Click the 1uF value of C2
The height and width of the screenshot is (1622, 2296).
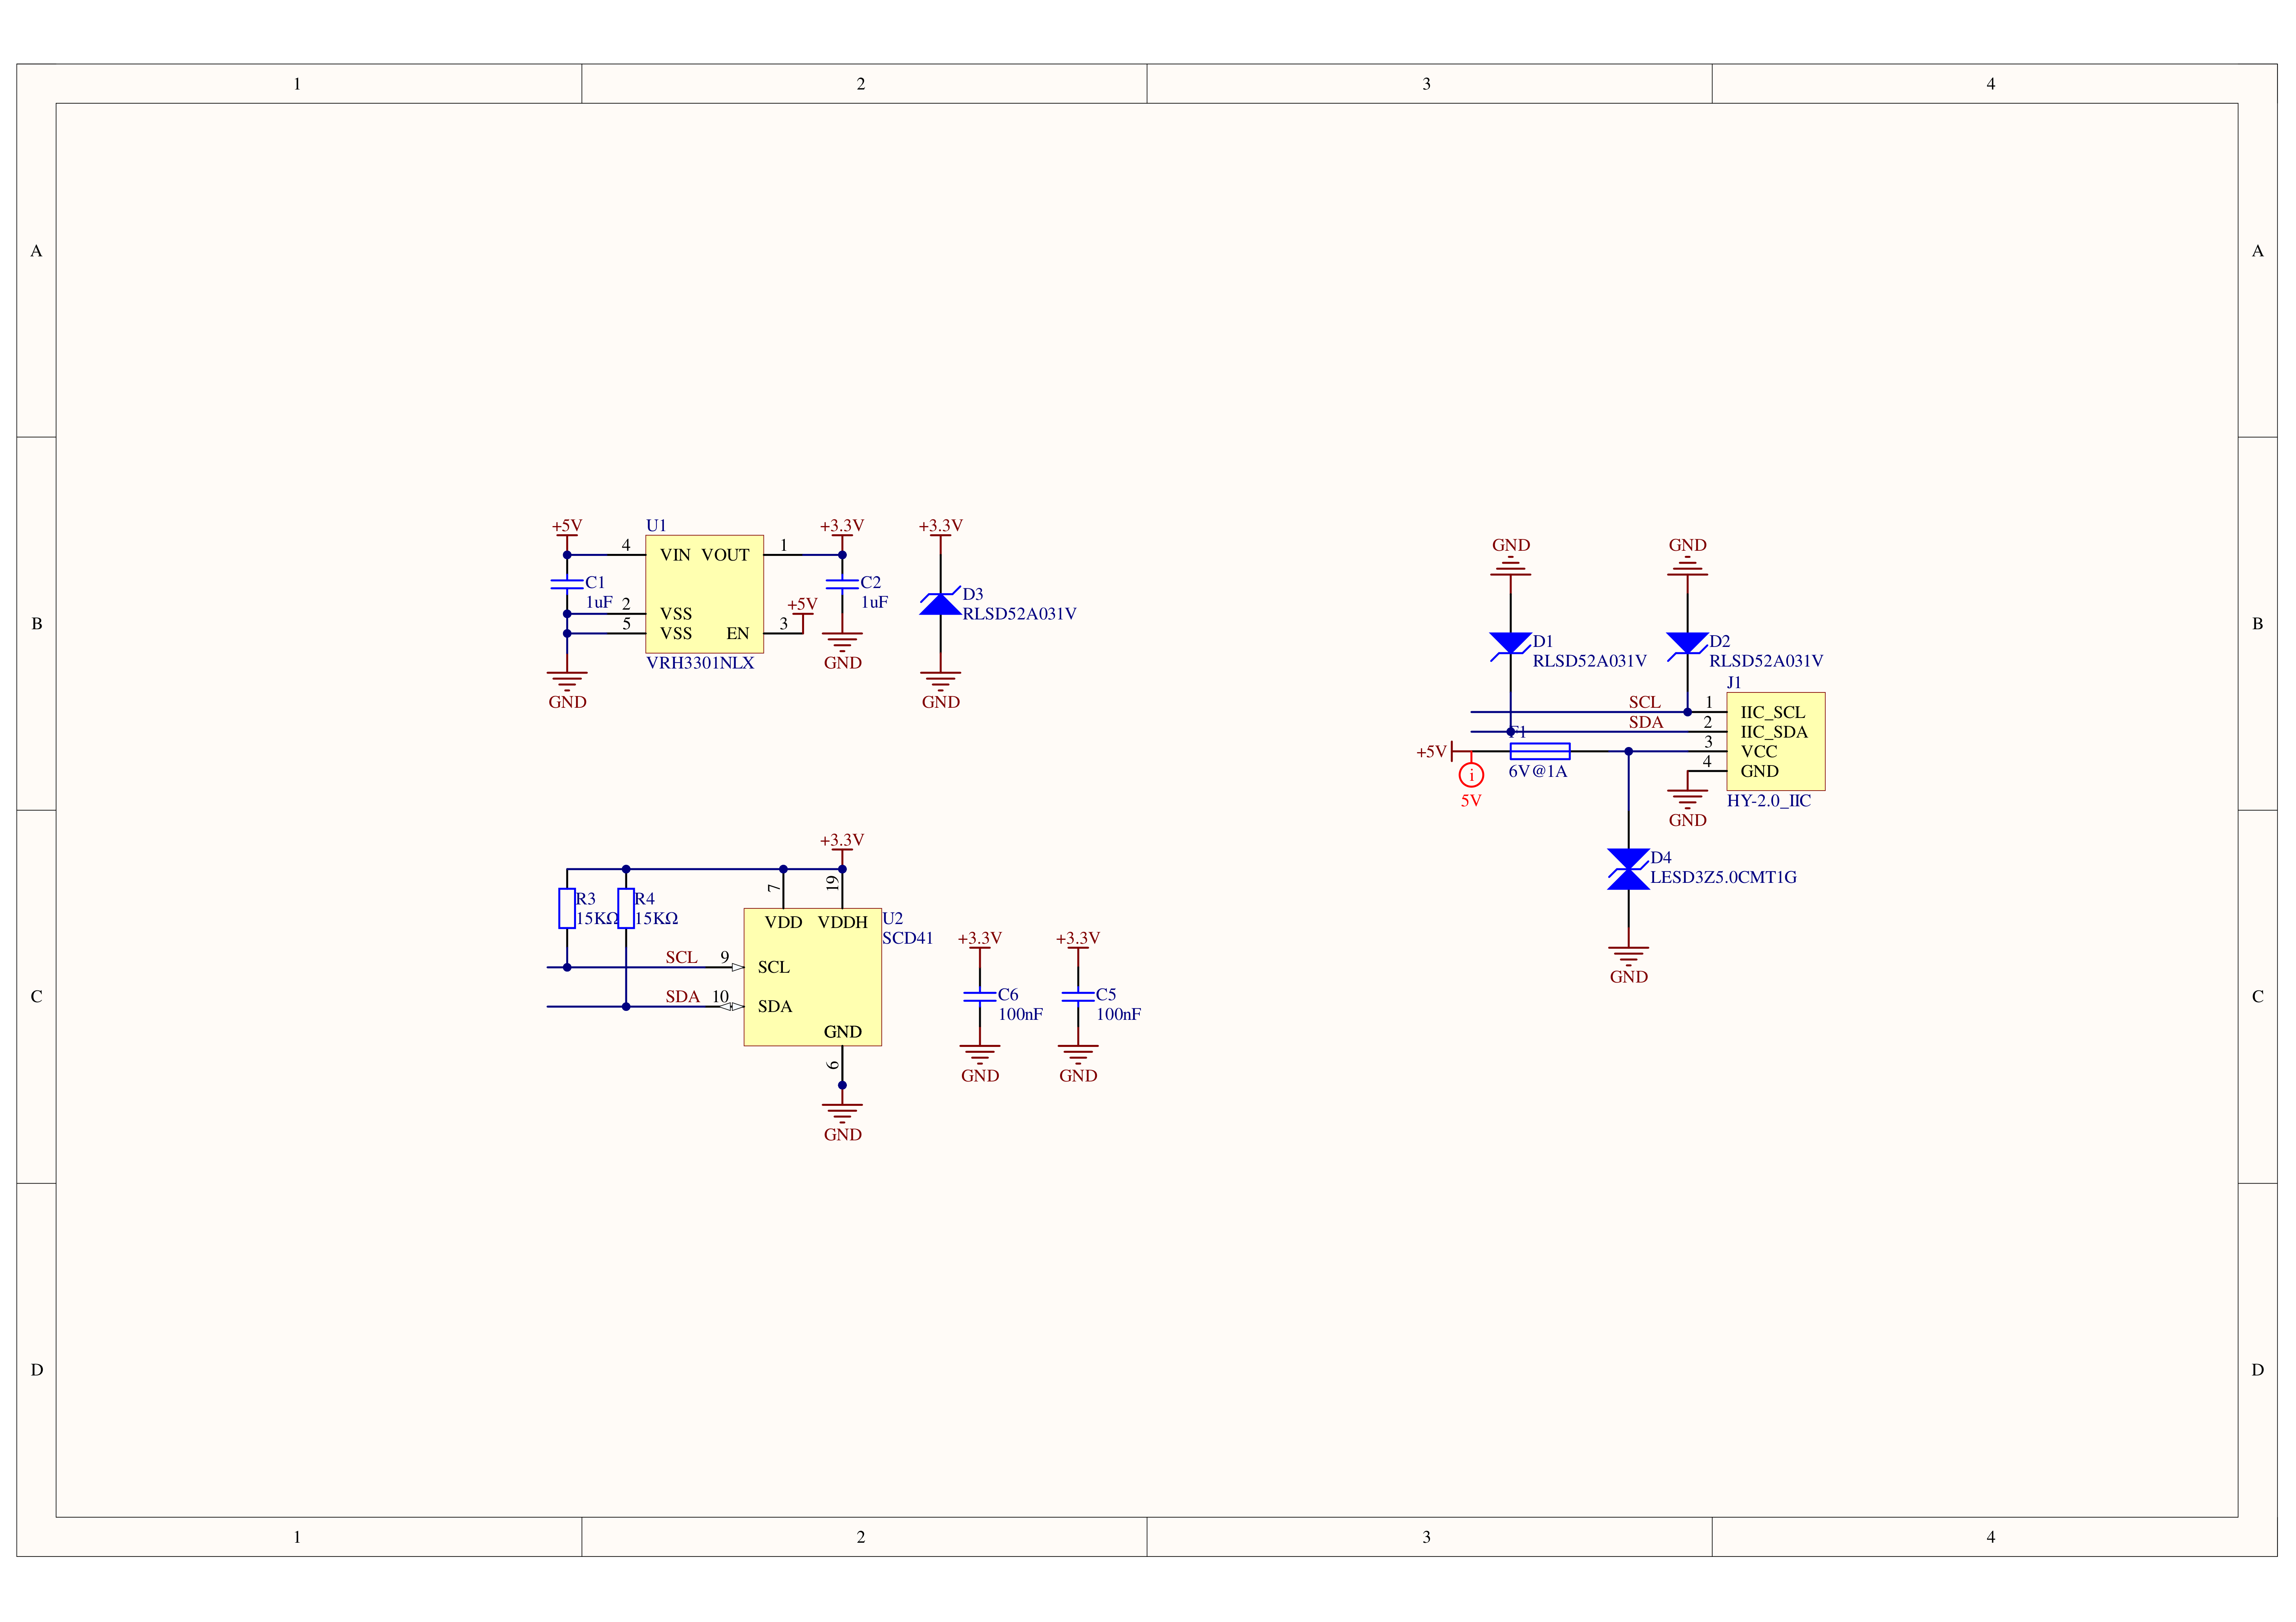point(874,602)
